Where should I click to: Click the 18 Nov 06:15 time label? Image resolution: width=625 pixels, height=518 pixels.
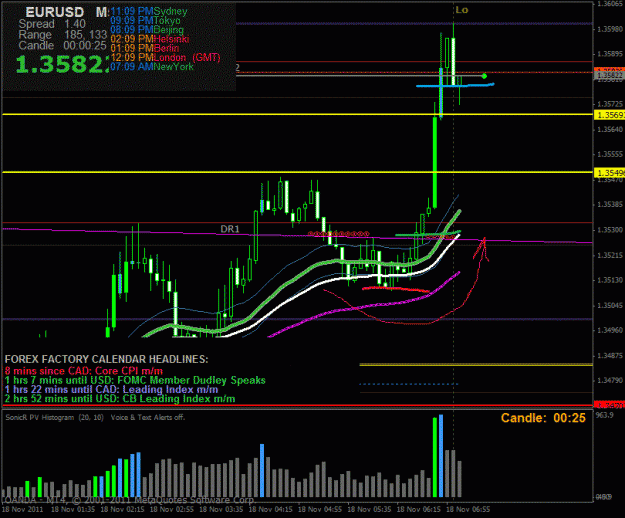[x=419, y=509]
